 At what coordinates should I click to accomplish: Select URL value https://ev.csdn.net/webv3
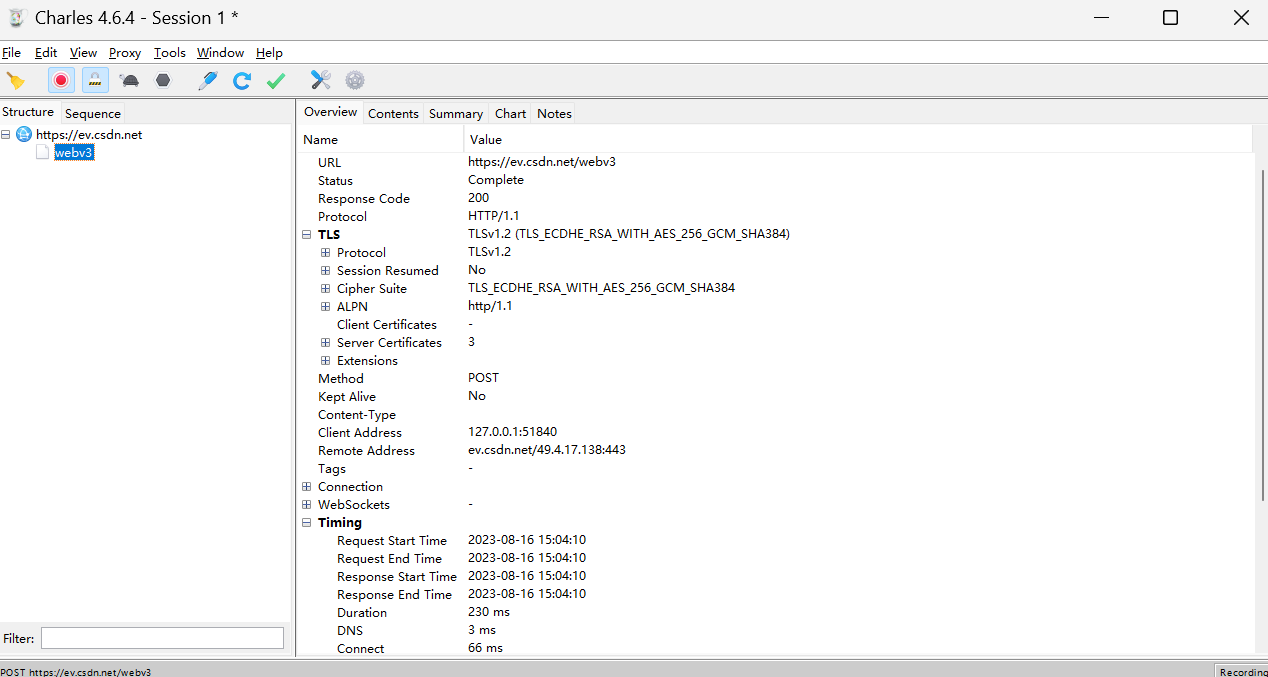[x=542, y=162]
